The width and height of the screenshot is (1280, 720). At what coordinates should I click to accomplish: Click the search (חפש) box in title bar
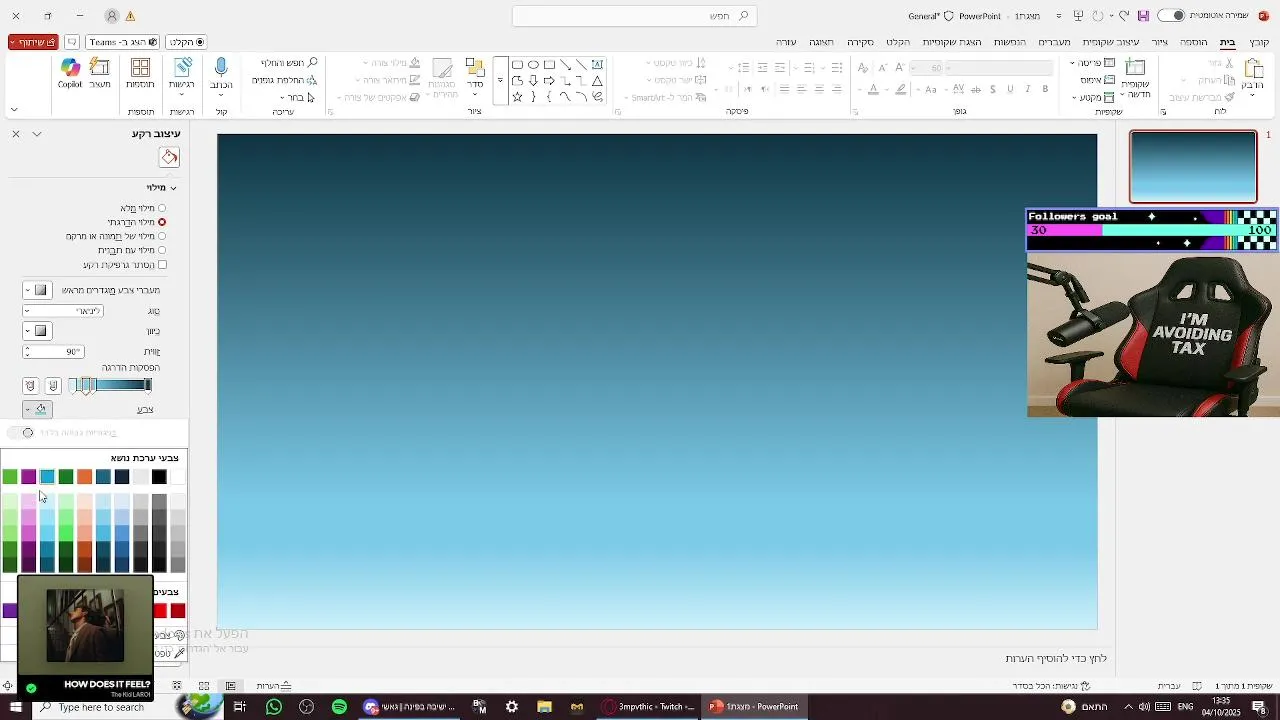coord(635,16)
